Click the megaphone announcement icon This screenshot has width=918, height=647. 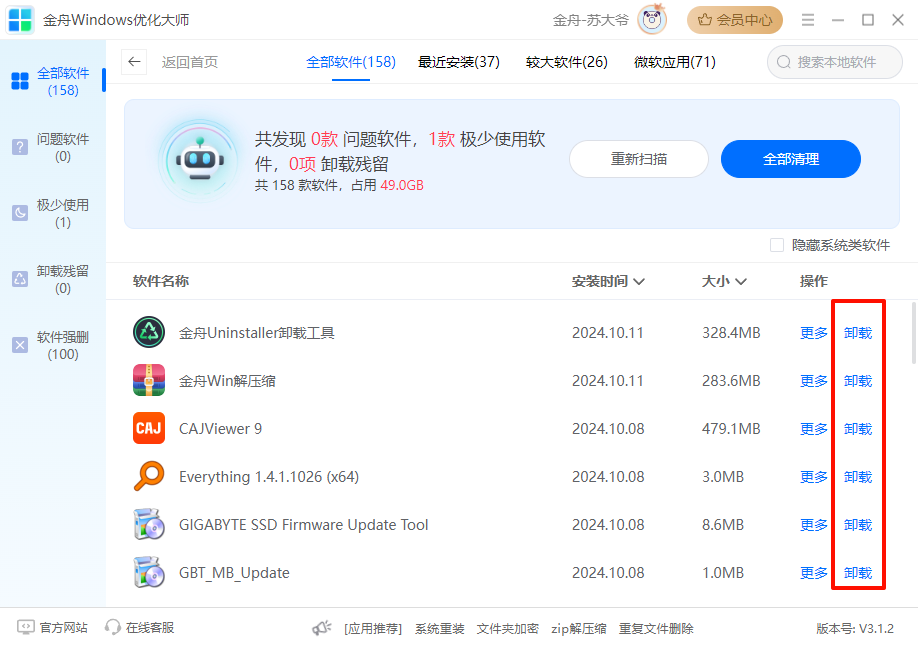(321, 628)
